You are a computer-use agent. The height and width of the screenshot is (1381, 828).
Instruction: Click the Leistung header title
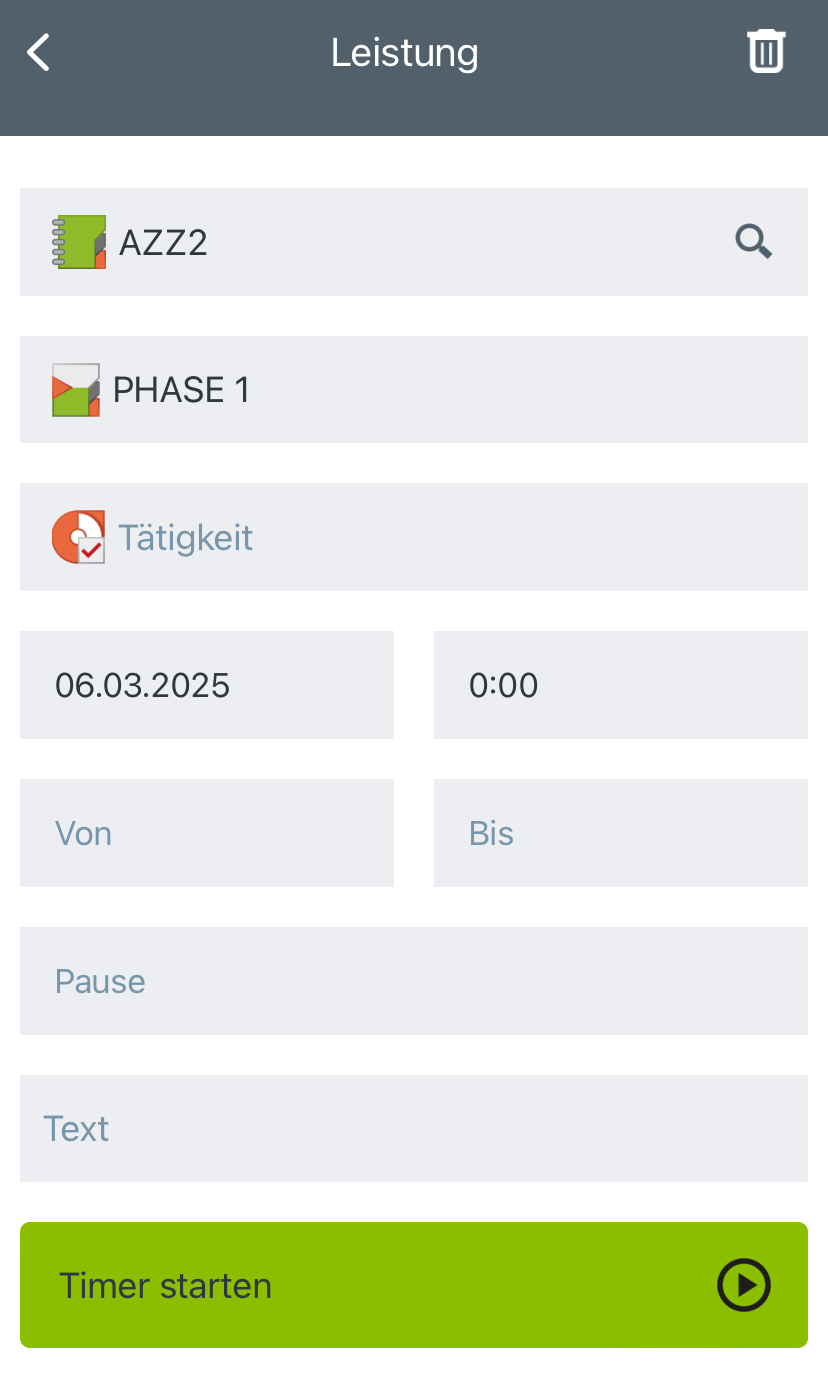pos(405,52)
